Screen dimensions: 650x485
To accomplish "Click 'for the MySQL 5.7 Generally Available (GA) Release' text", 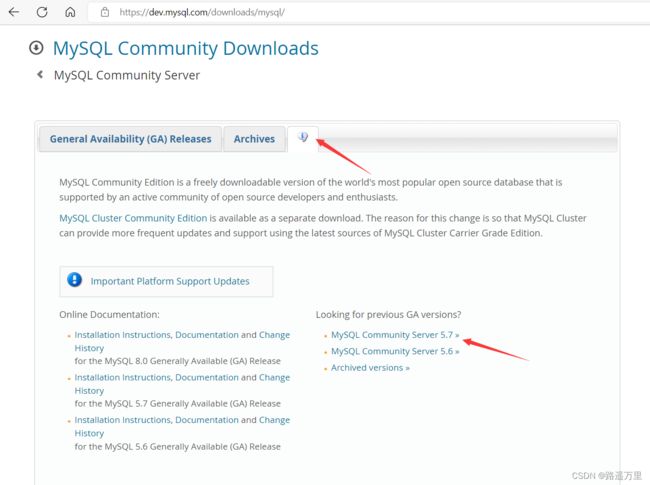I will pos(177,403).
